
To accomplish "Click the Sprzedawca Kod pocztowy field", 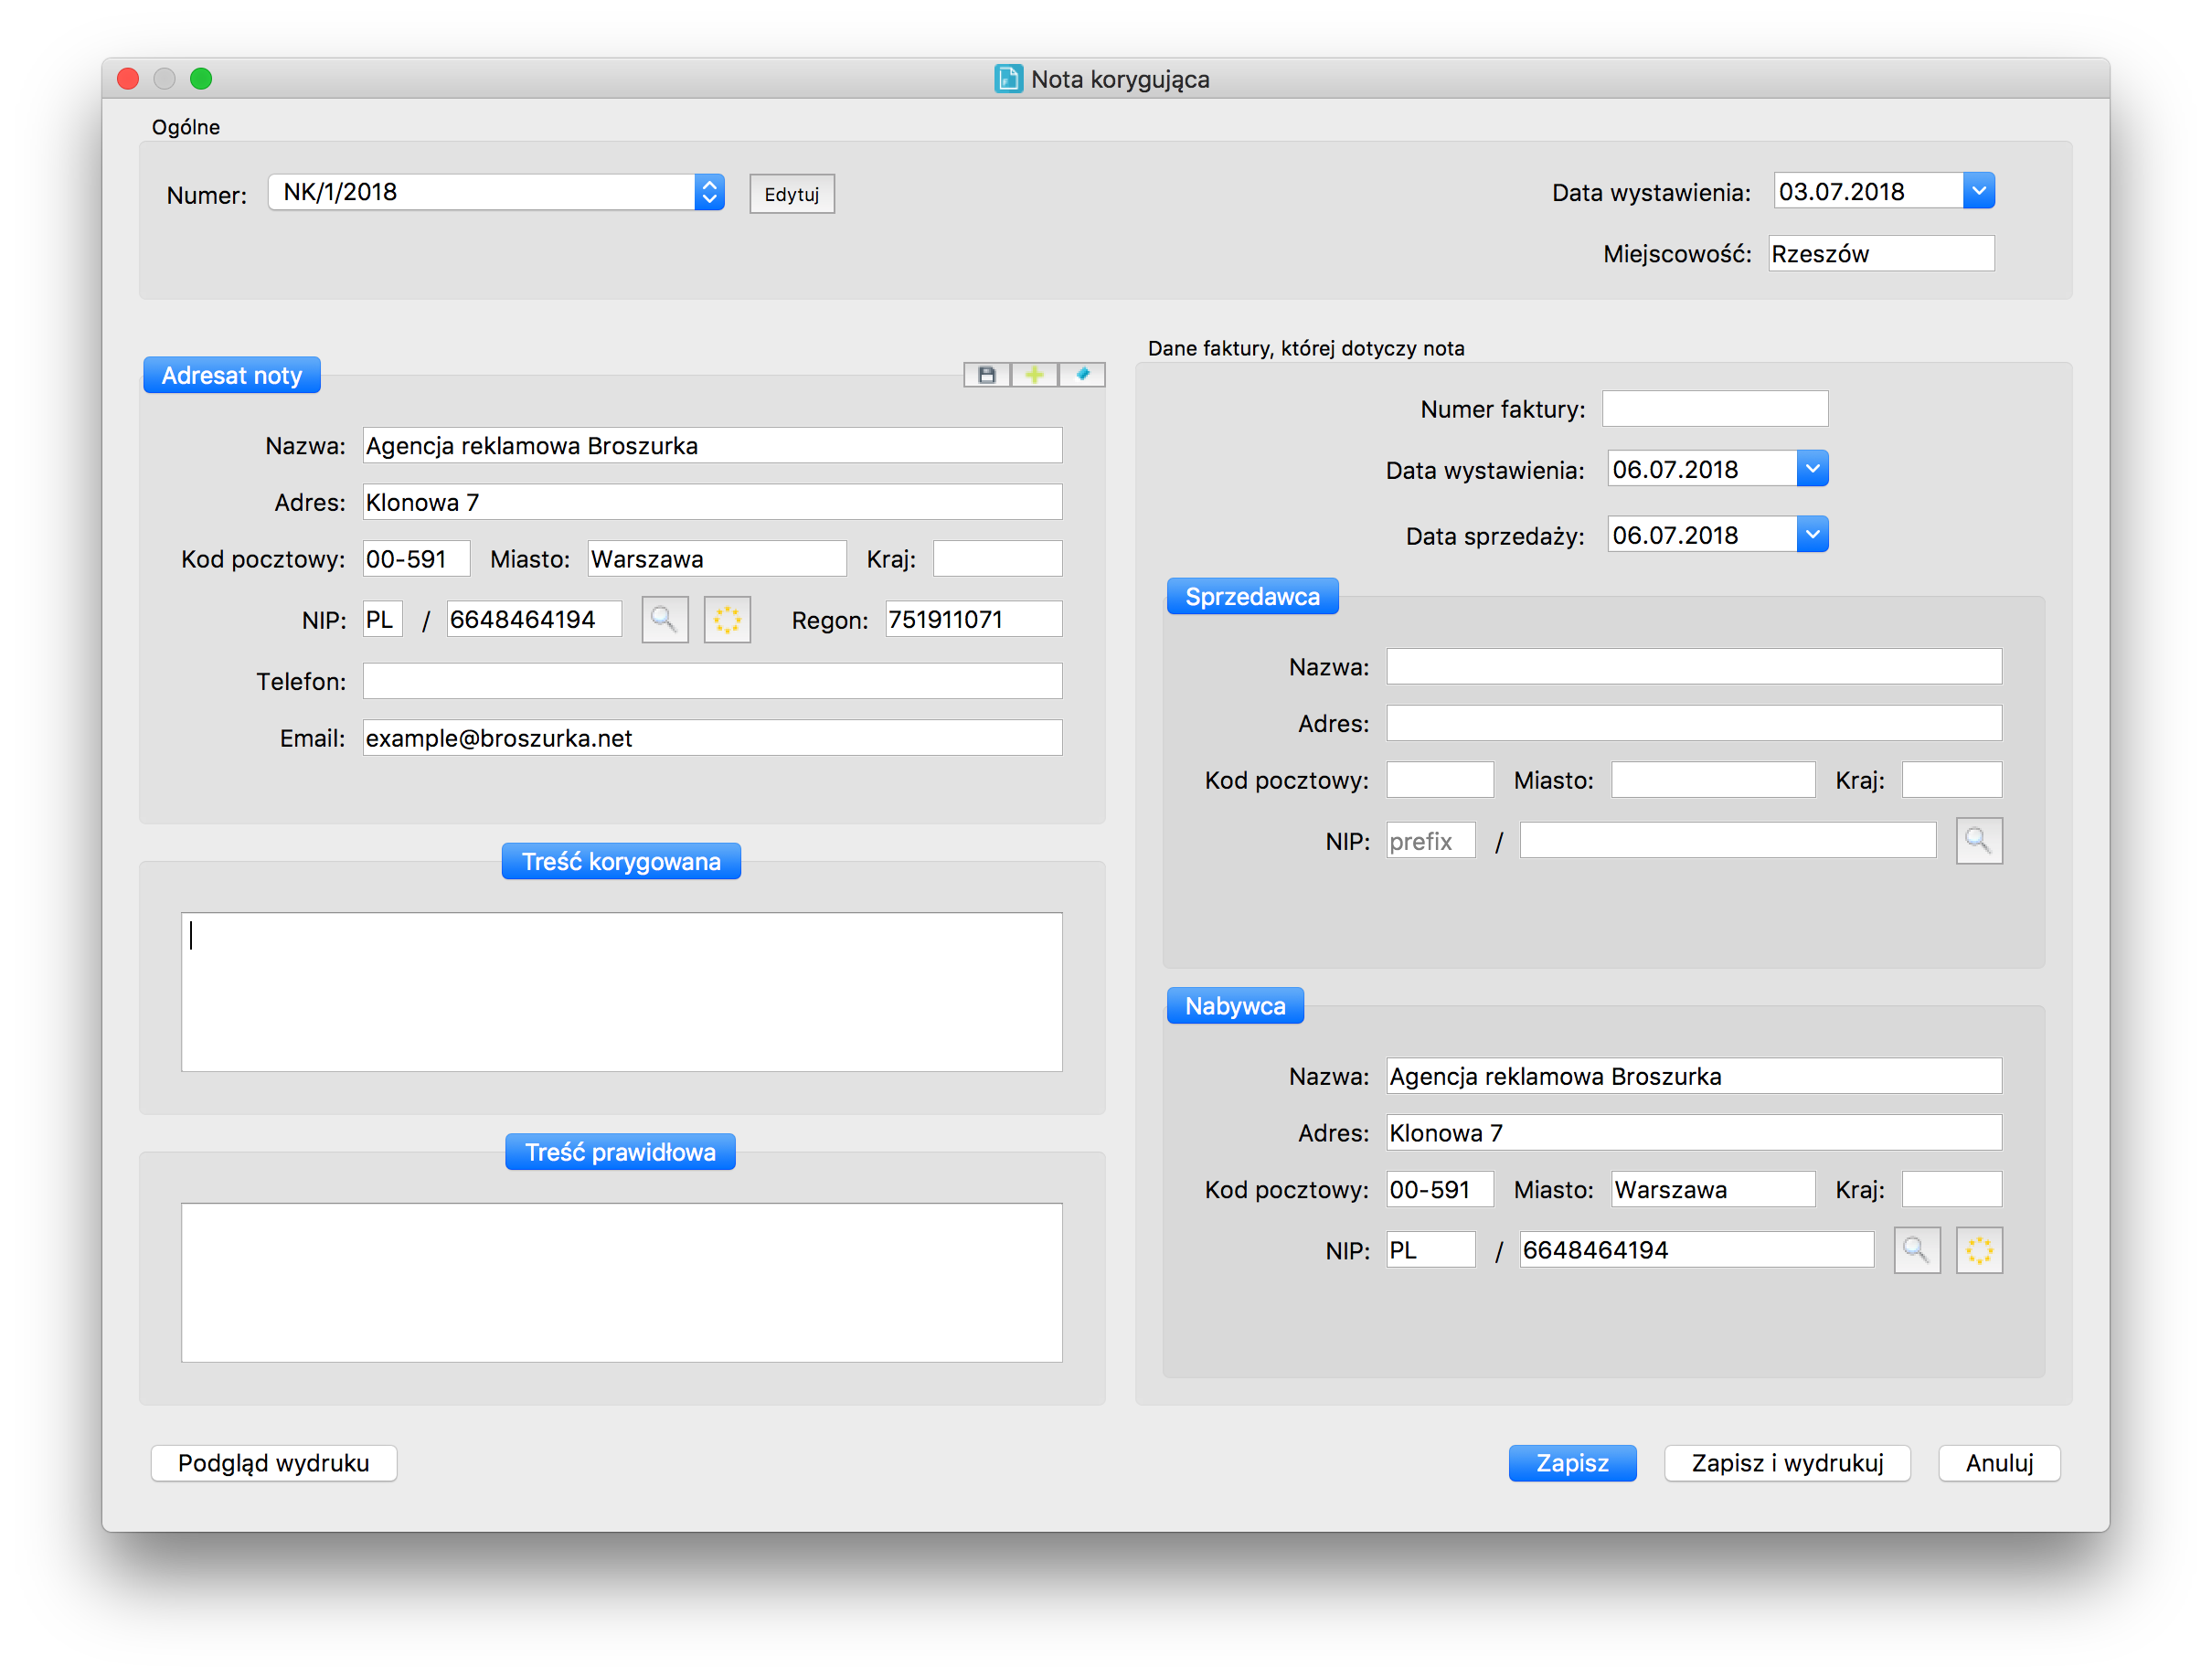I will 1440,780.
